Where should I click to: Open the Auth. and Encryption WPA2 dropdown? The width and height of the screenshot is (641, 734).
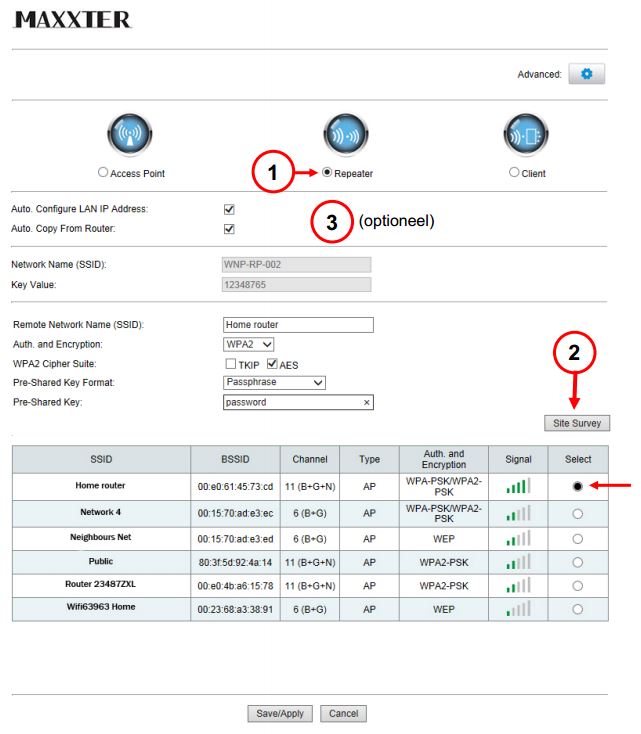[248, 345]
